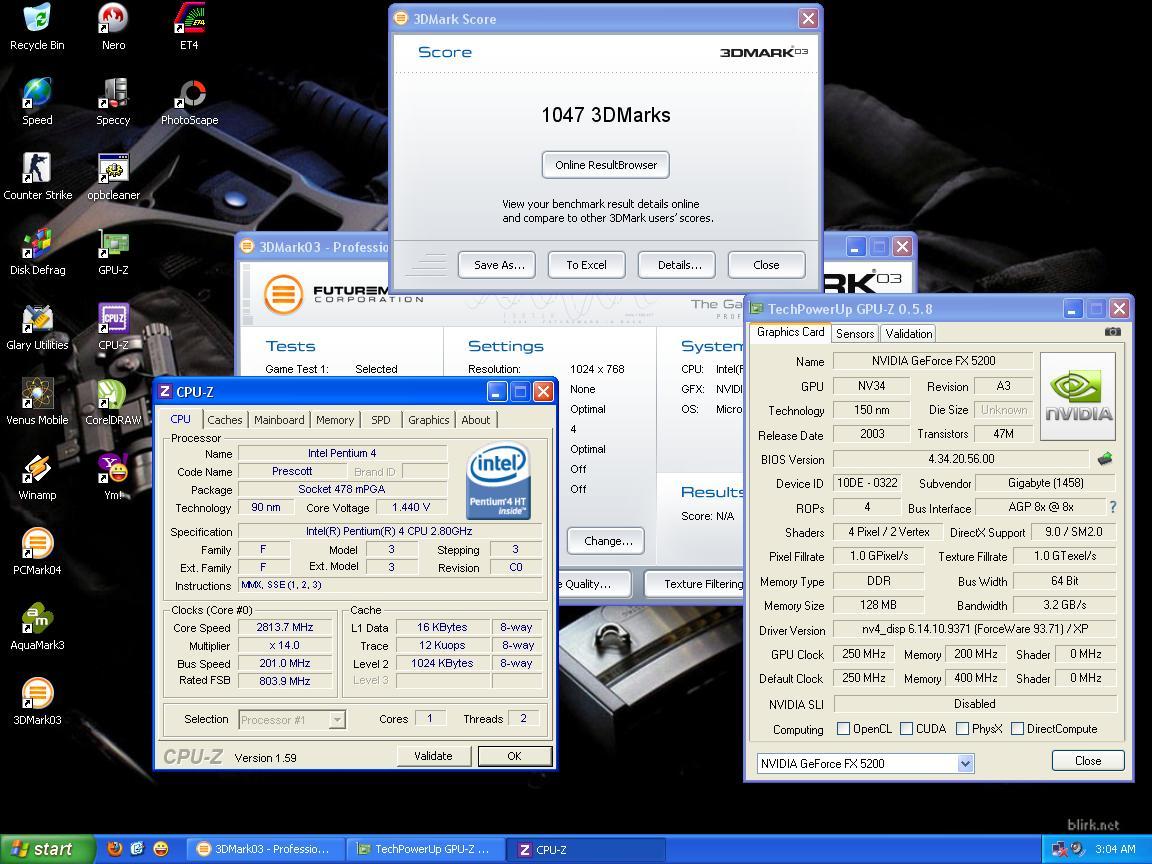Enable the CUDA checkbox in GPU-Z
The width and height of the screenshot is (1152, 864).
click(907, 729)
